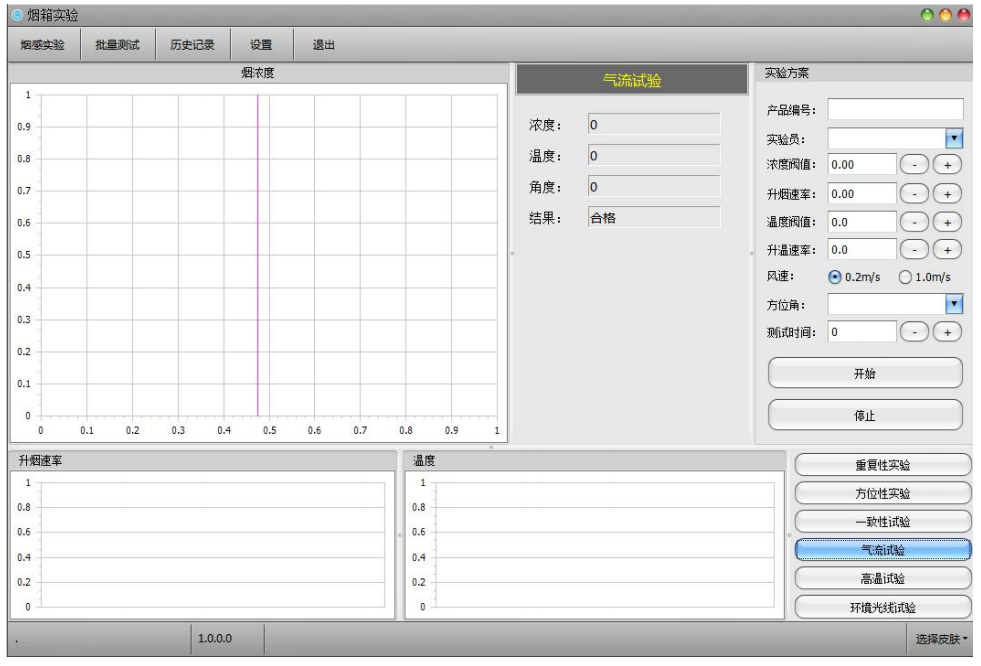
Task: Click the green window control button
Action: (928, 15)
